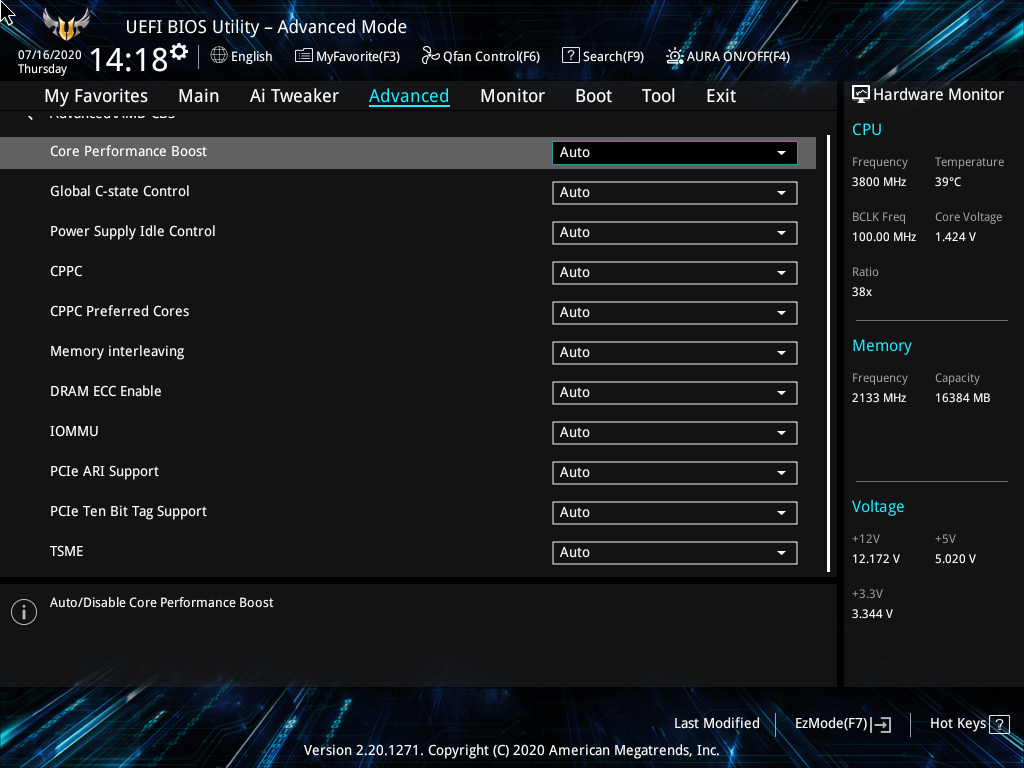
Task: Open the CPPC dropdown
Action: (675, 272)
